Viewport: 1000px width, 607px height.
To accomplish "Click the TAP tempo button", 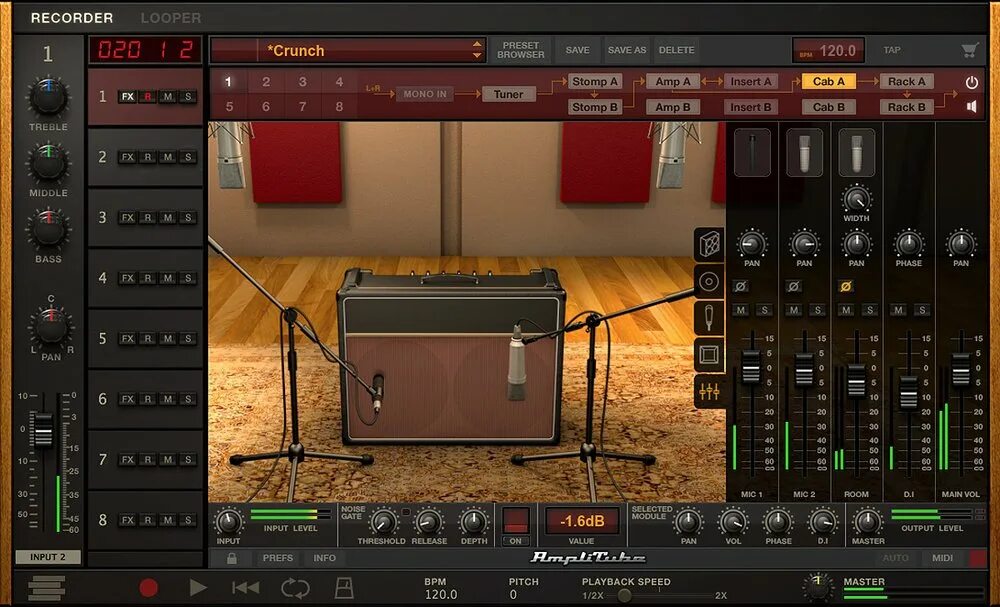I will 890,49.
